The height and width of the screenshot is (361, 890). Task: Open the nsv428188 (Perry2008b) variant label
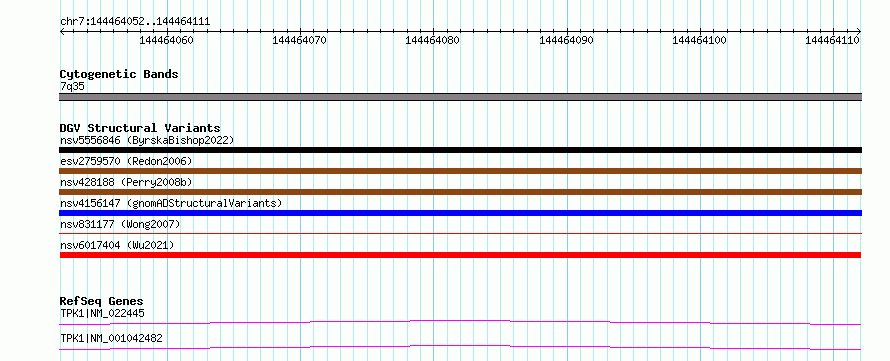[126, 182]
